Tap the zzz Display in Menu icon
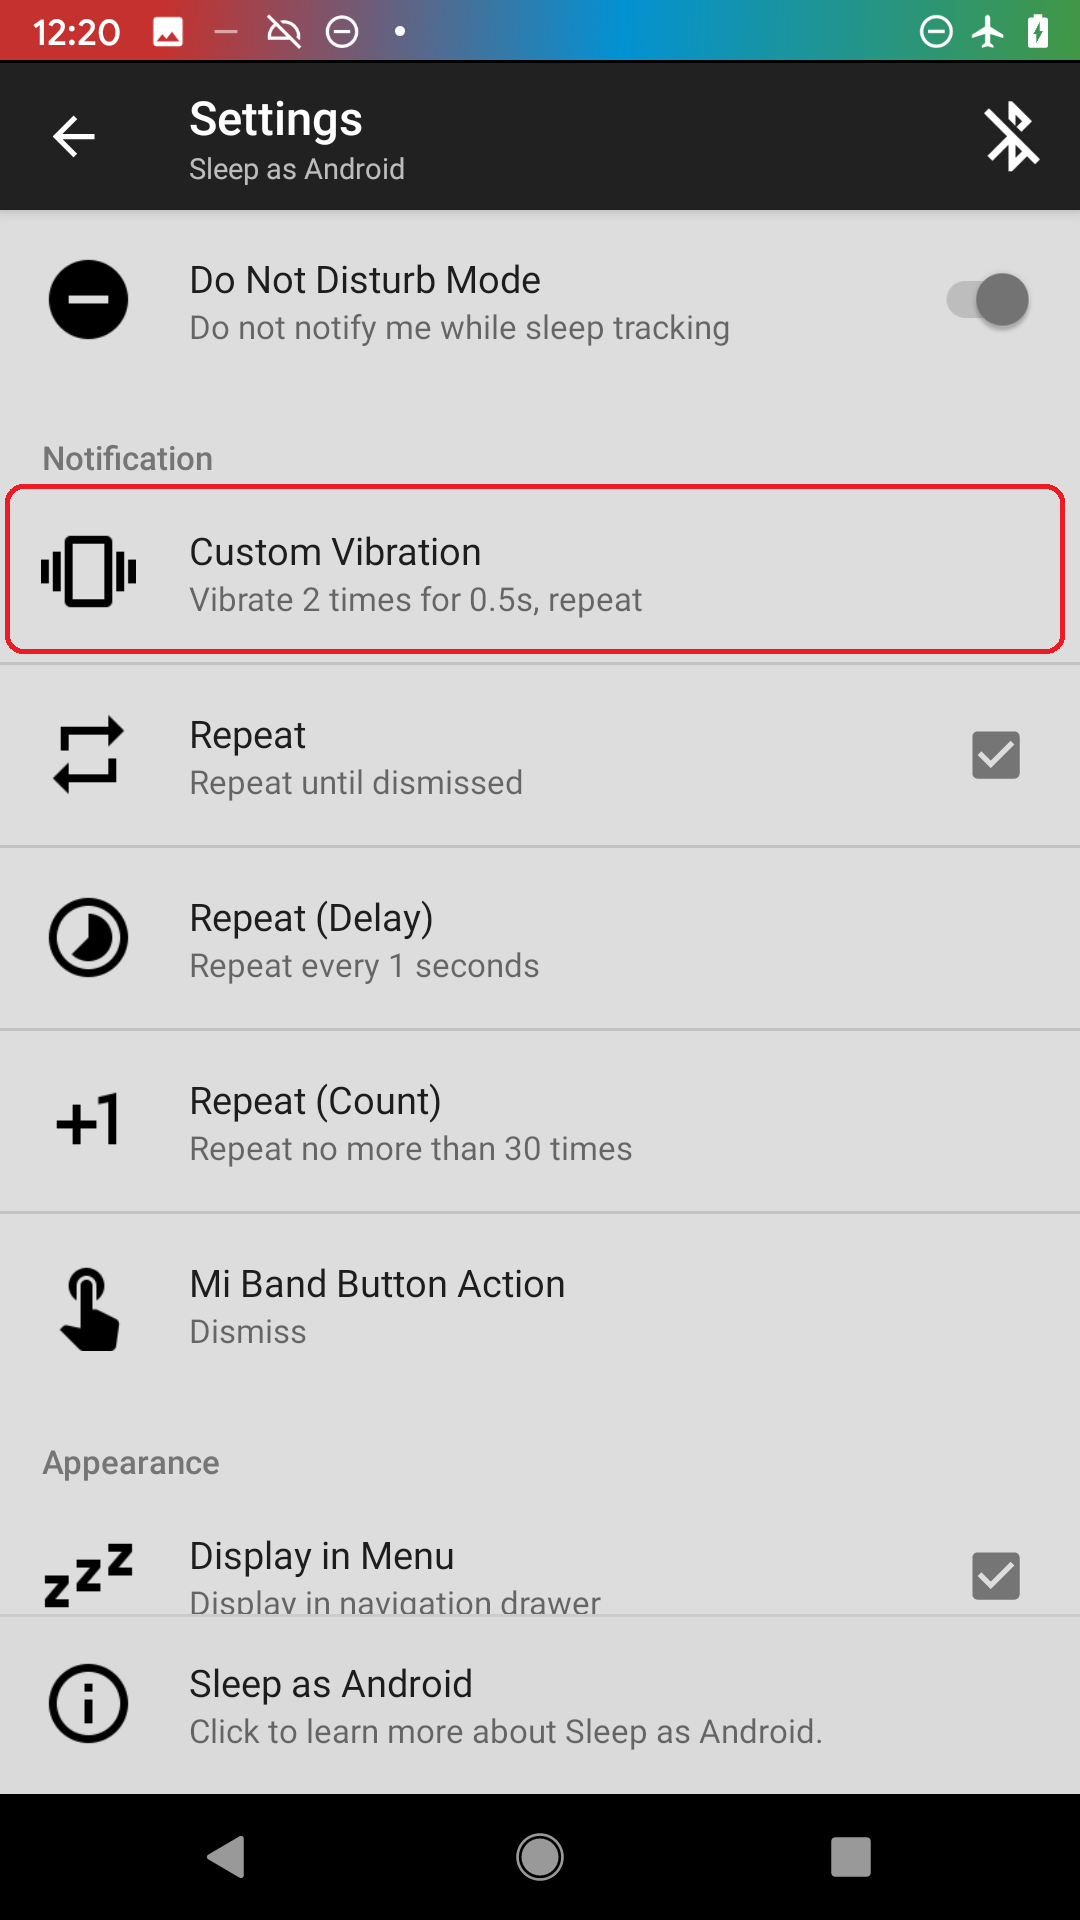 (x=88, y=1575)
